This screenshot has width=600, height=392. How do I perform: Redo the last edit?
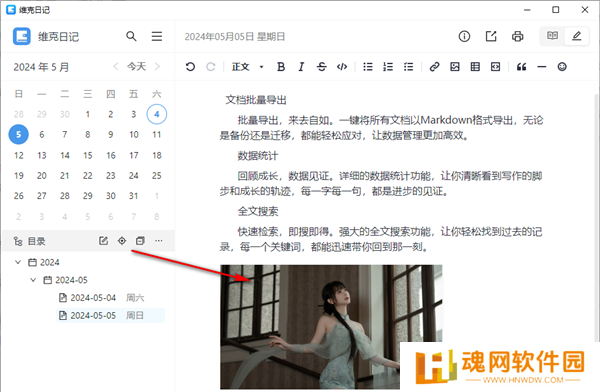pyautogui.click(x=210, y=67)
